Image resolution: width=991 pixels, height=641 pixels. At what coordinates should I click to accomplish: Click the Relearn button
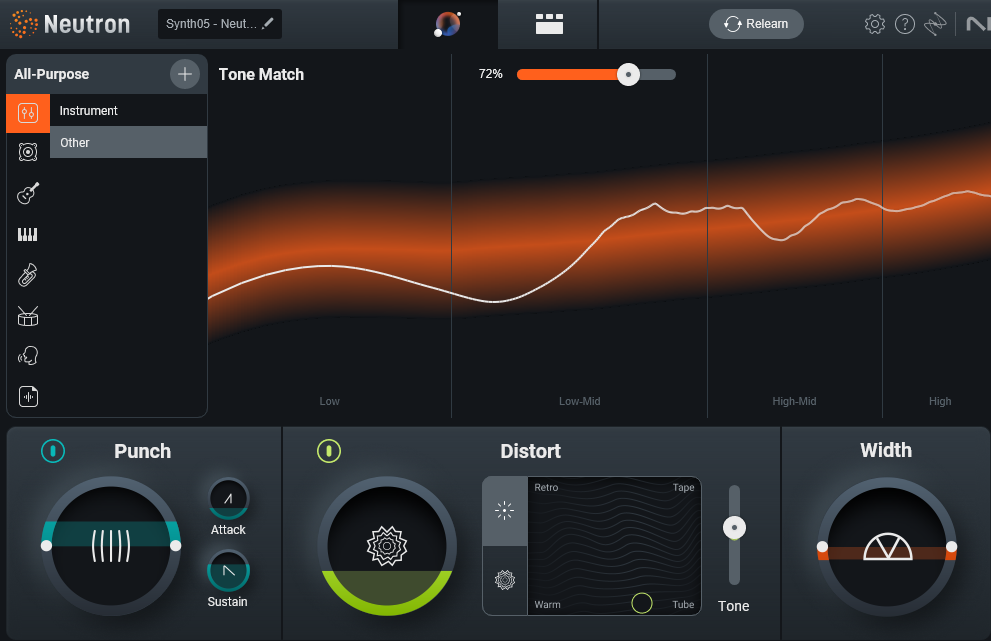pos(756,24)
